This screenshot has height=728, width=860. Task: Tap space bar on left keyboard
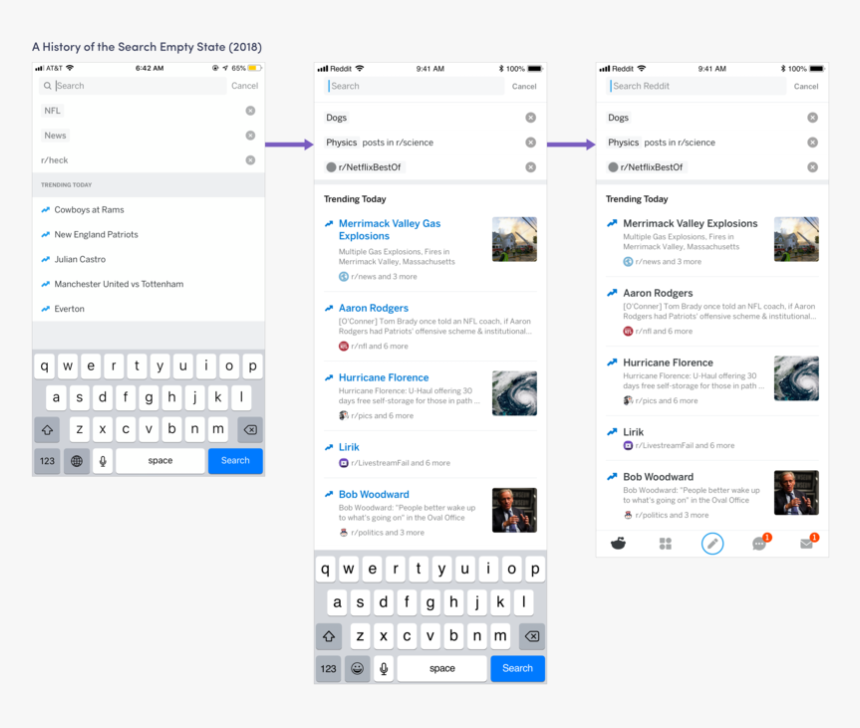pyautogui.click(x=160, y=461)
